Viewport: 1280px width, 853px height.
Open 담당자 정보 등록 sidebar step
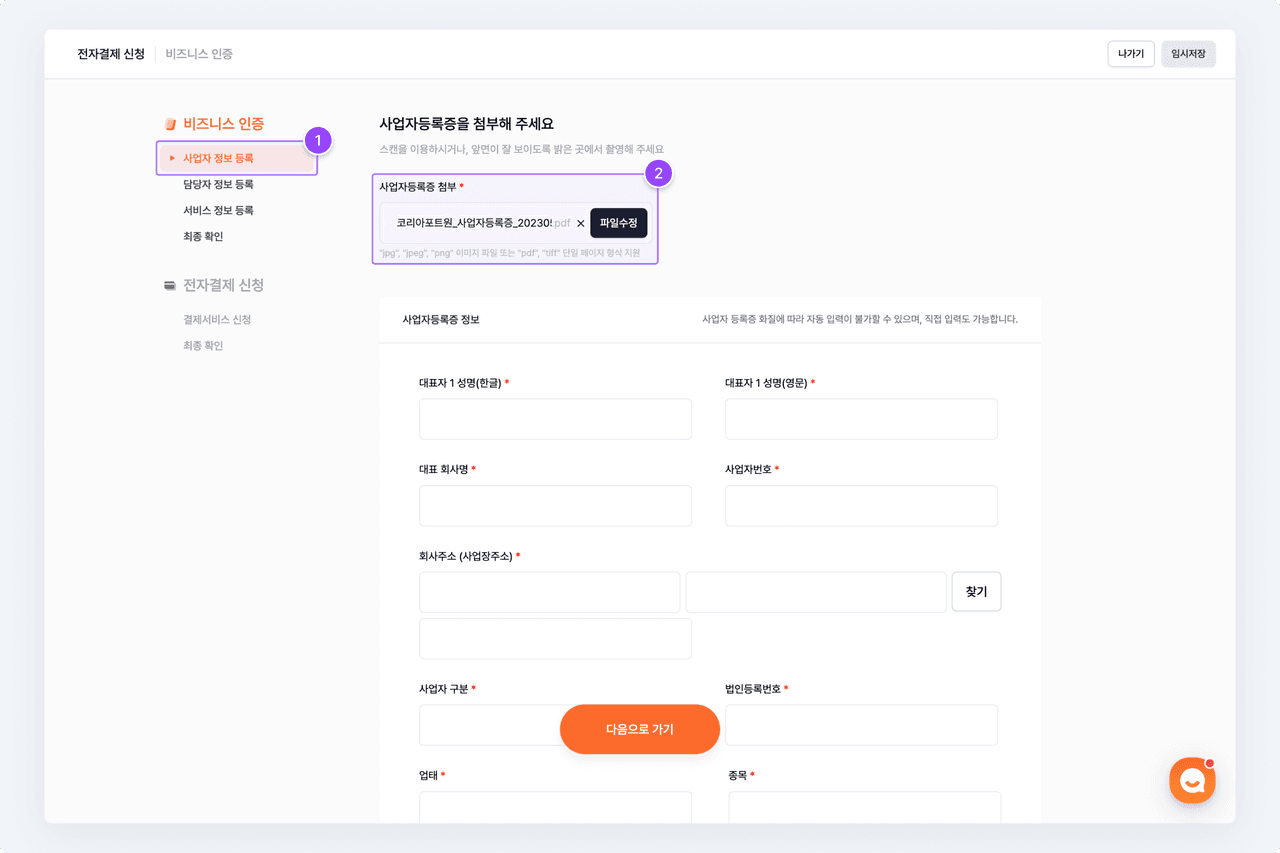(218, 184)
